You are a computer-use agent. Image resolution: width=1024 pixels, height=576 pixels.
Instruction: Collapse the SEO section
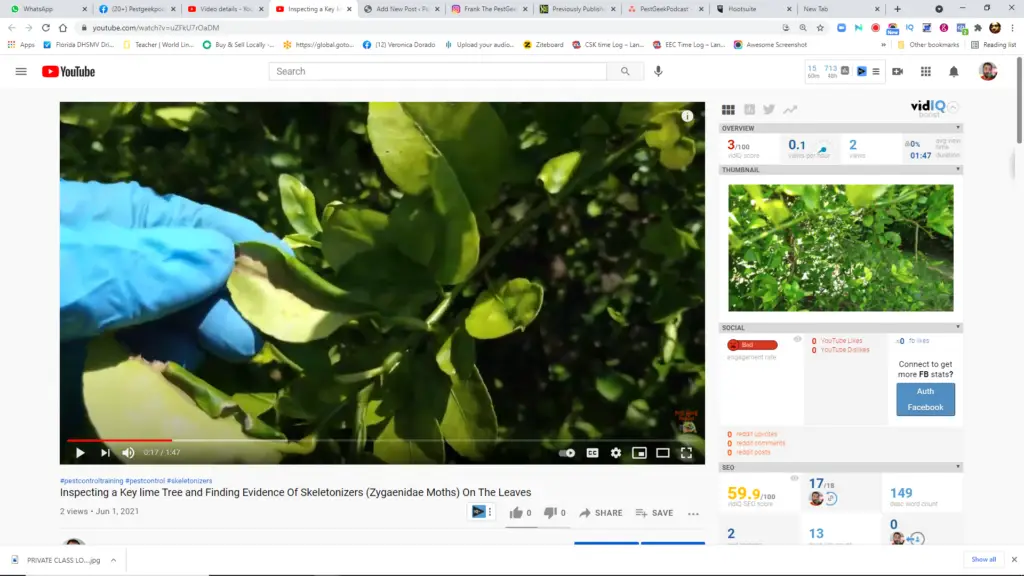coord(958,467)
